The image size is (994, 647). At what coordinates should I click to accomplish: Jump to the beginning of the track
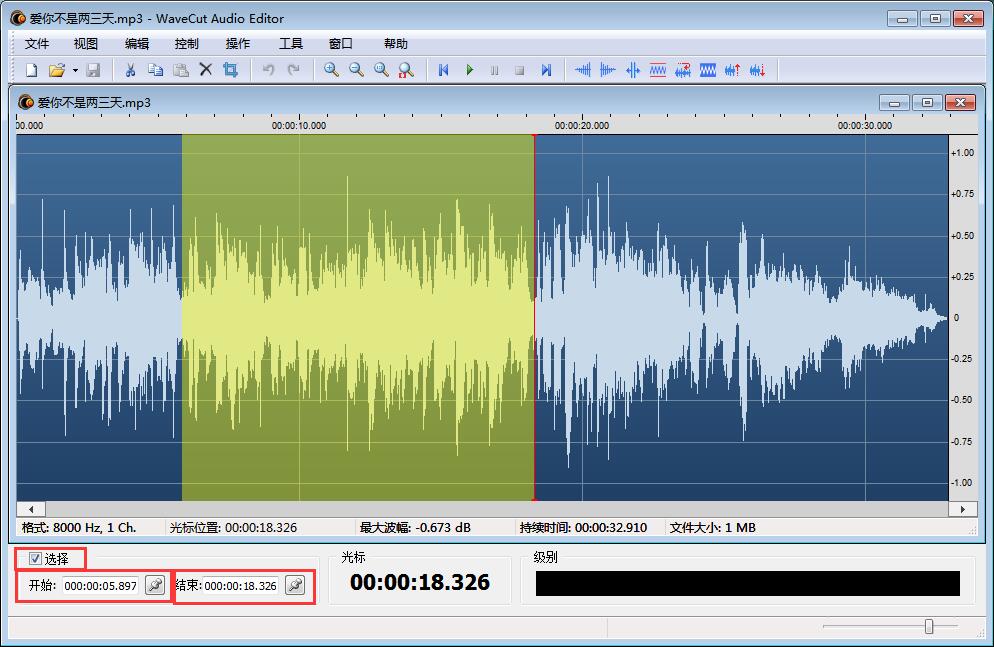click(x=444, y=70)
